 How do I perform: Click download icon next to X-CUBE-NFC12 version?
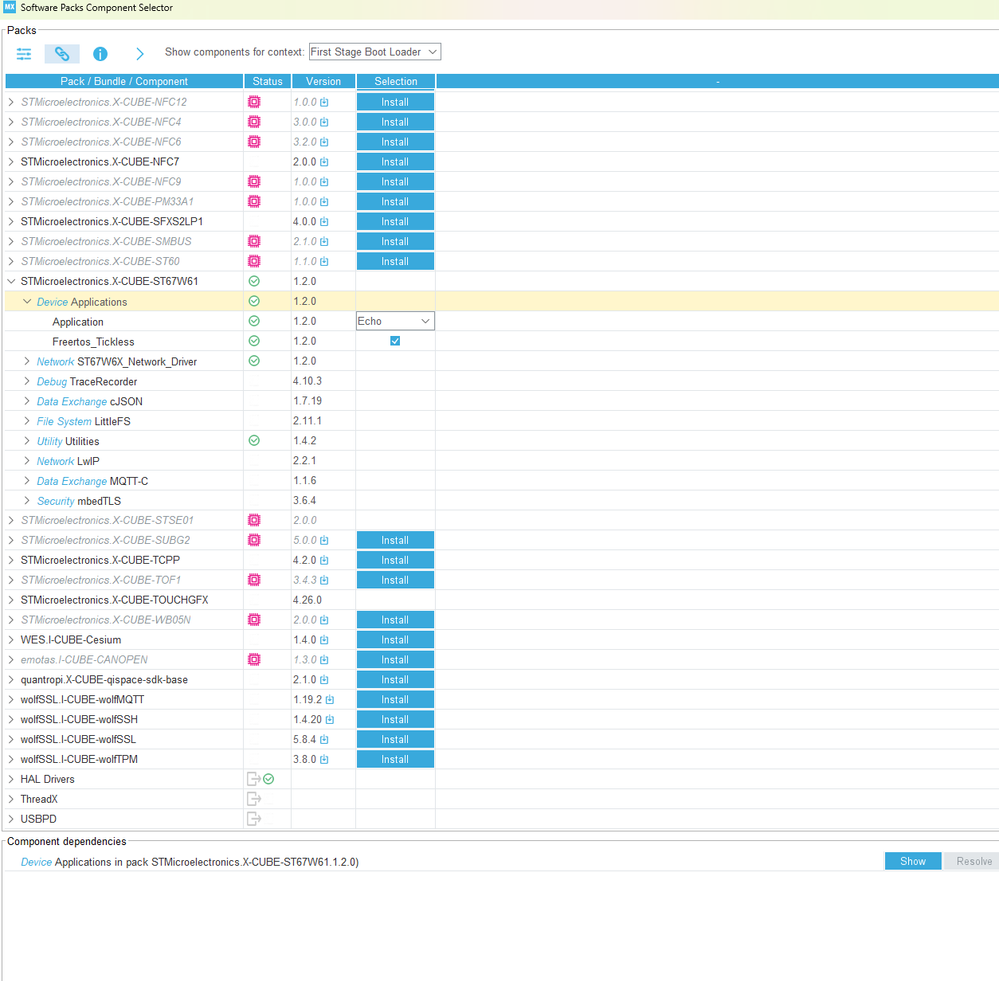324,102
